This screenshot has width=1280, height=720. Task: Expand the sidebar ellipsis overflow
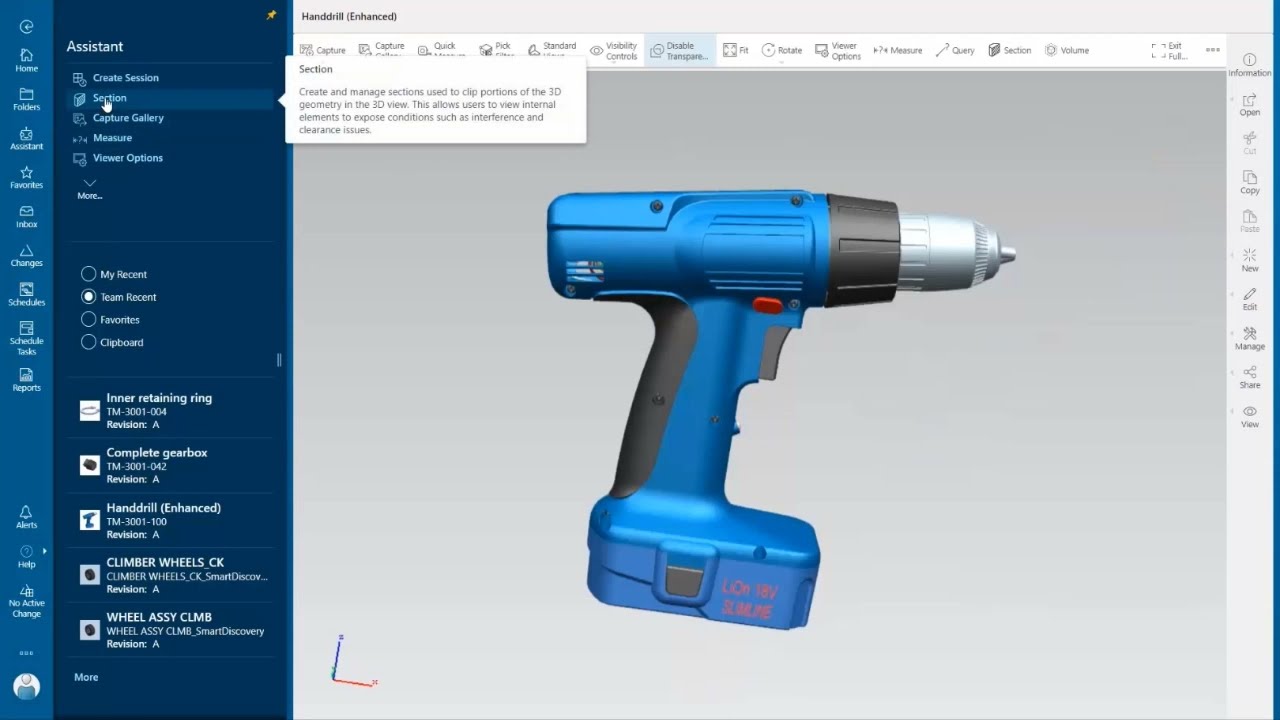26,653
